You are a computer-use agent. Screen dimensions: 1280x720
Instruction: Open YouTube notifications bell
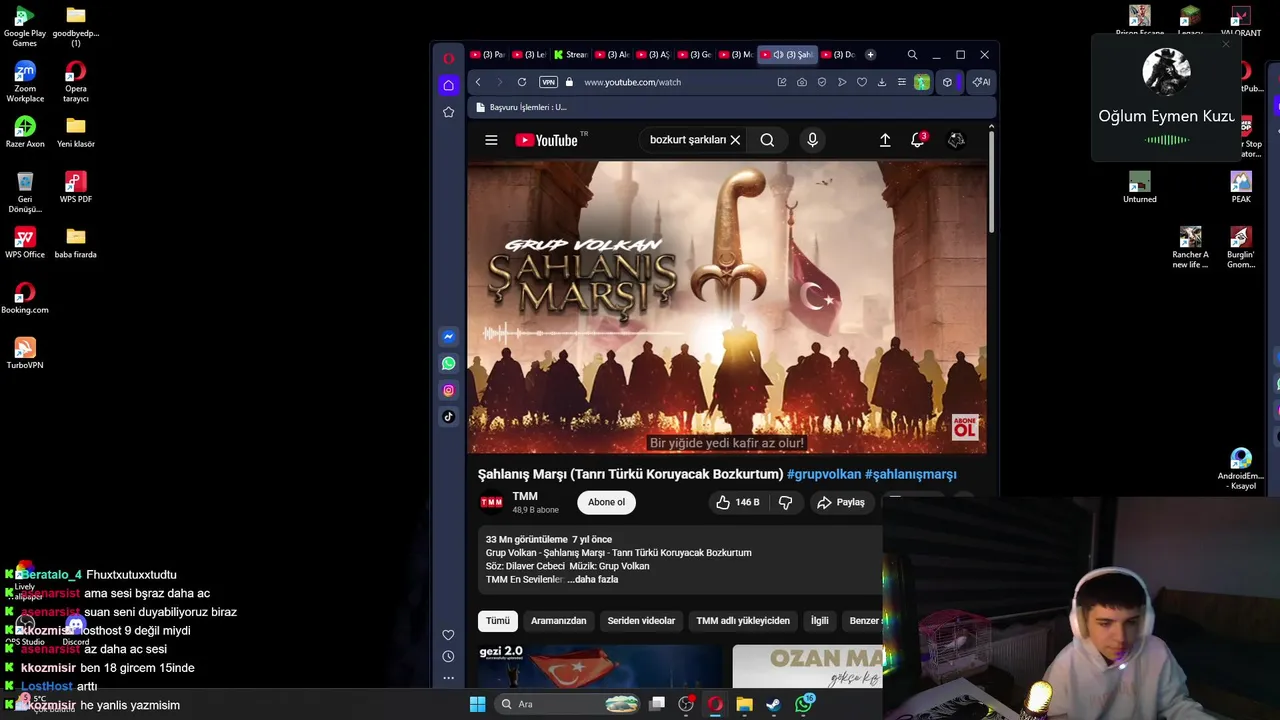pos(917,140)
